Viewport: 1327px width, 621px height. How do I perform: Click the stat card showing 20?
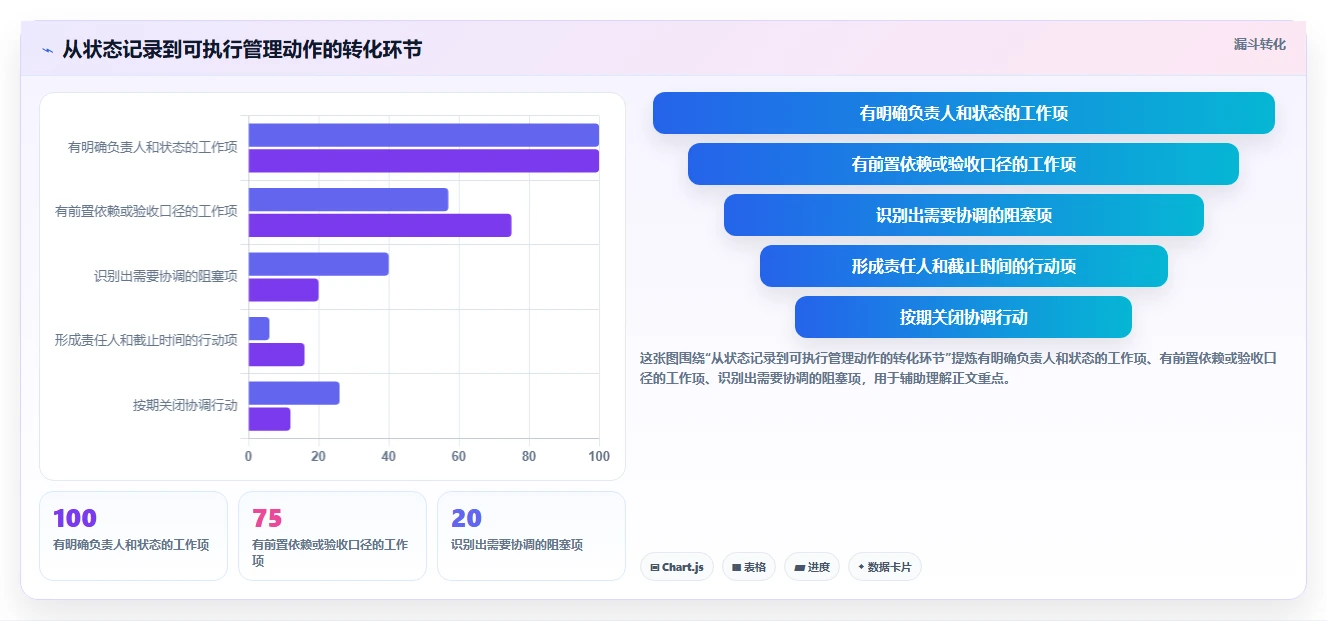click(531, 536)
